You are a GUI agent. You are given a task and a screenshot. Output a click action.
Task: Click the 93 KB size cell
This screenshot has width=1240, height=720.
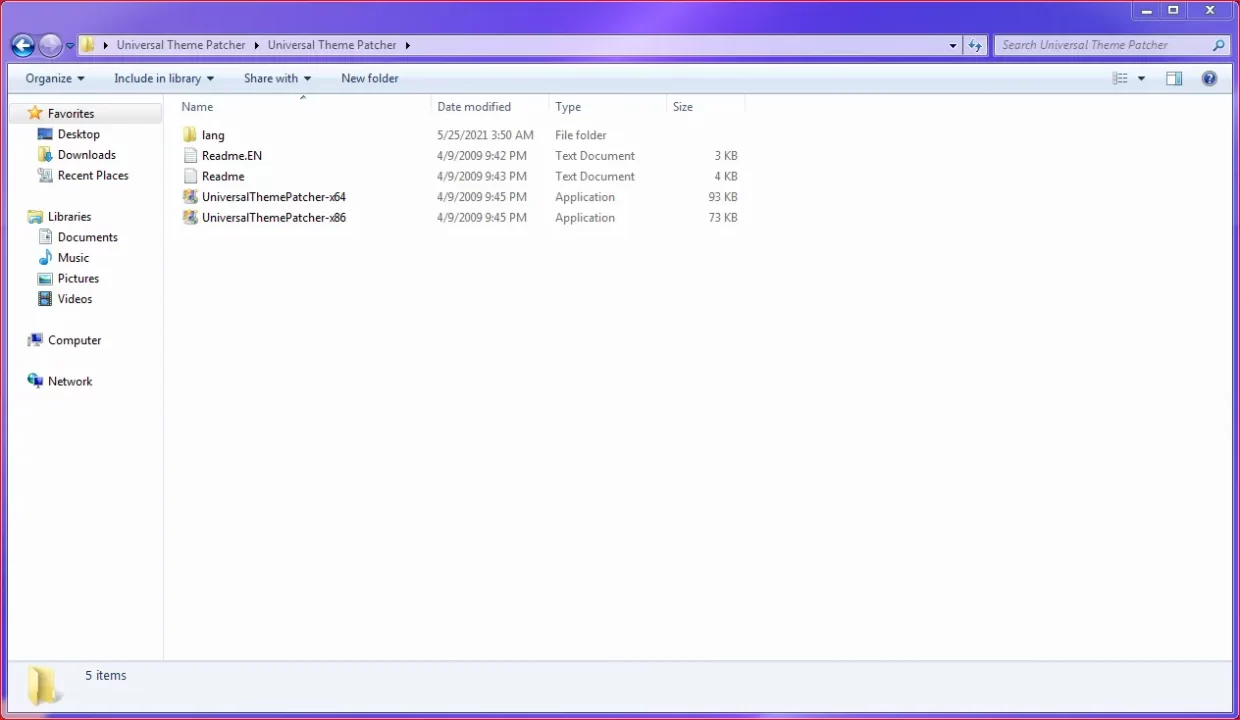pyautogui.click(x=723, y=197)
